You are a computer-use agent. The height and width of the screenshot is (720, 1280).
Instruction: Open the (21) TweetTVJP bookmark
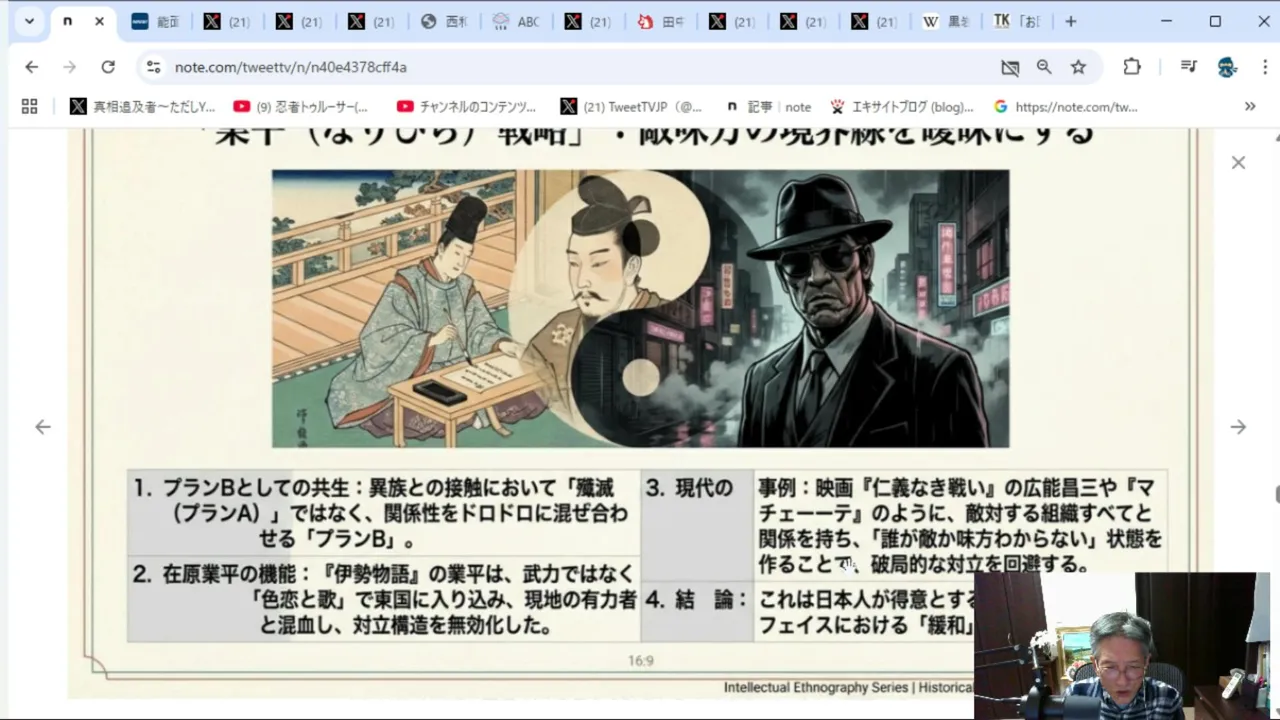(x=631, y=106)
